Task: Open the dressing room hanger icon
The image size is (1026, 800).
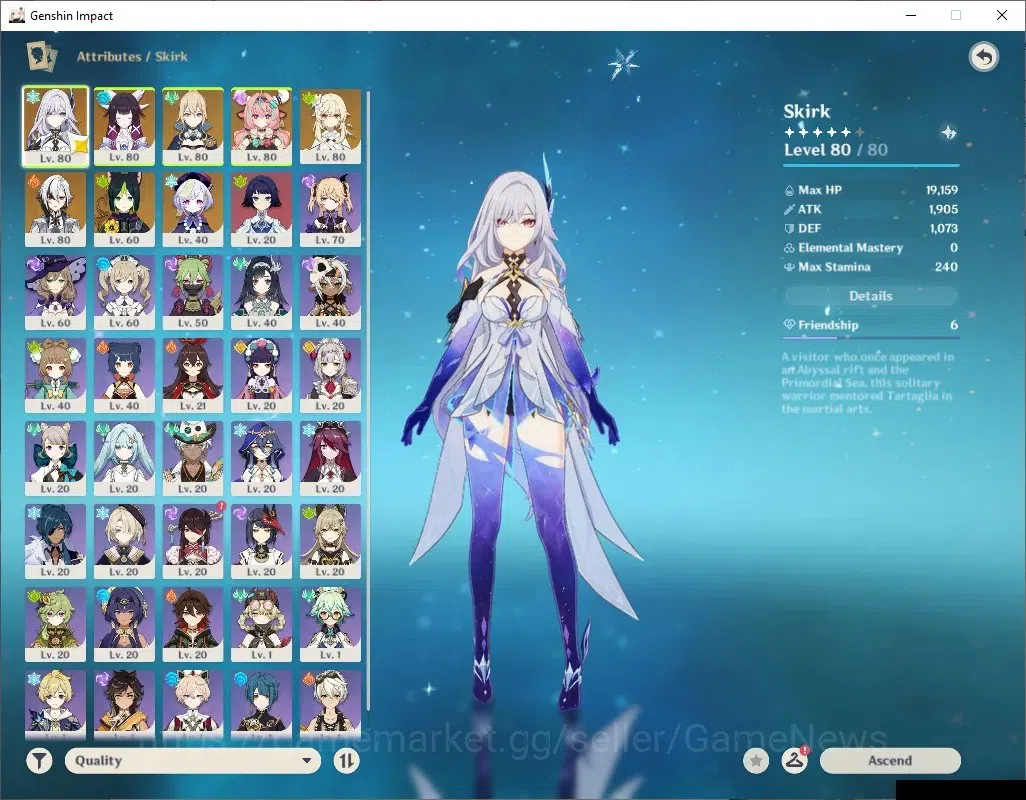Action: (x=794, y=761)
